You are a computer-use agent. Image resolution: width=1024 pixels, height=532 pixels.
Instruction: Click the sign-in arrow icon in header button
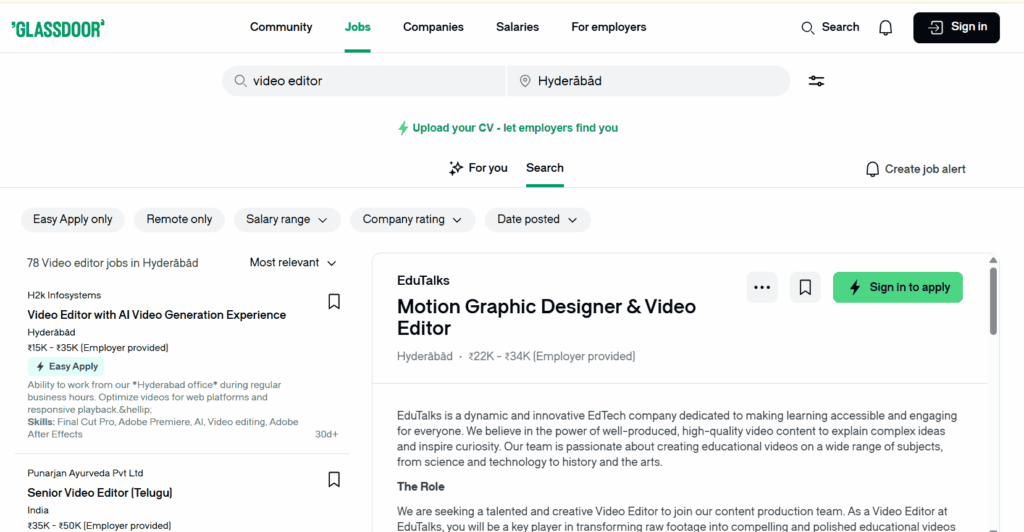936,27
